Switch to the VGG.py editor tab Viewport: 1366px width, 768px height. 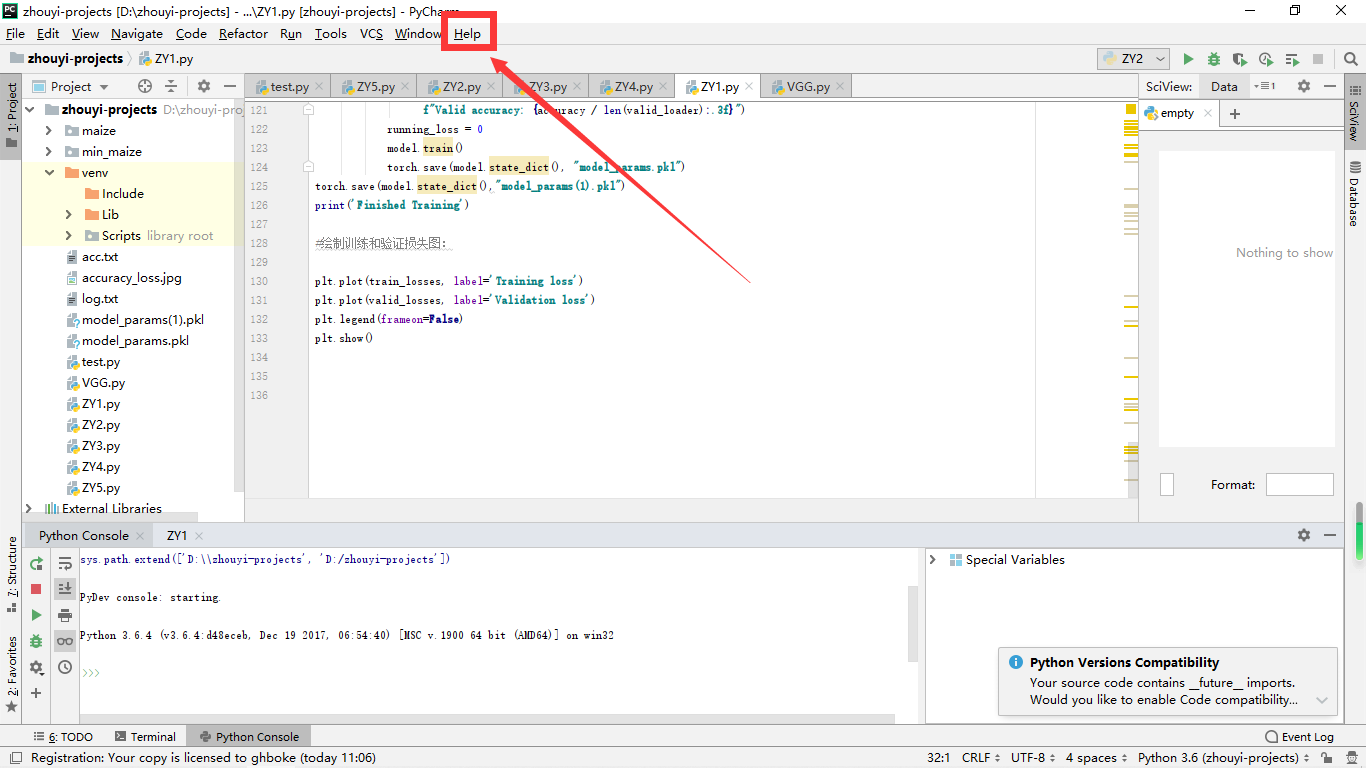coord(807,86)
